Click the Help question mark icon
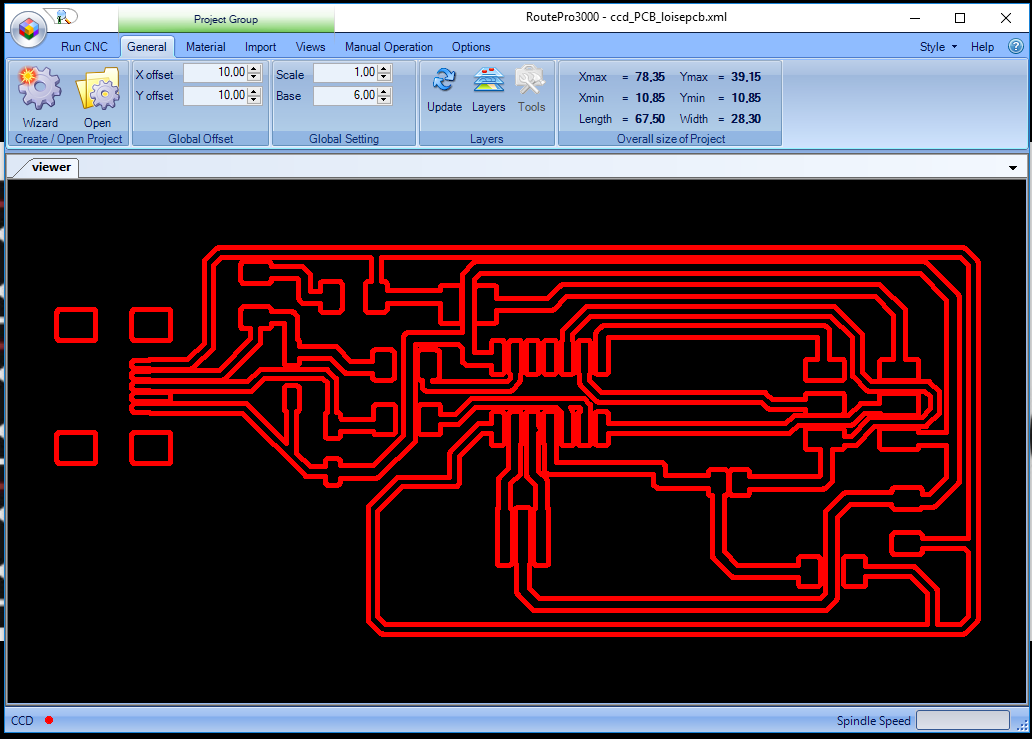The height and width of the screenshot is (739, 1032). pyautogui.click(x=1016, y=46)
